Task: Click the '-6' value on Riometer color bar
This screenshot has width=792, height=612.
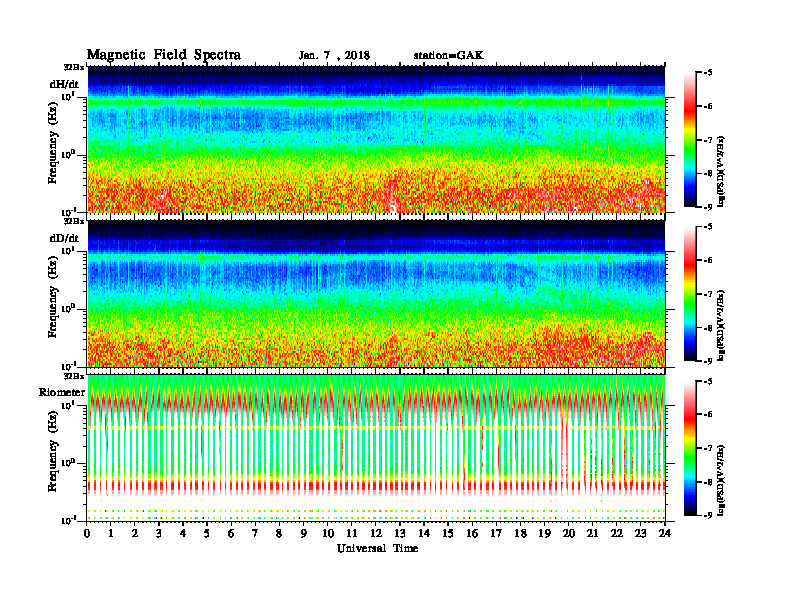Action: [708, 415]
